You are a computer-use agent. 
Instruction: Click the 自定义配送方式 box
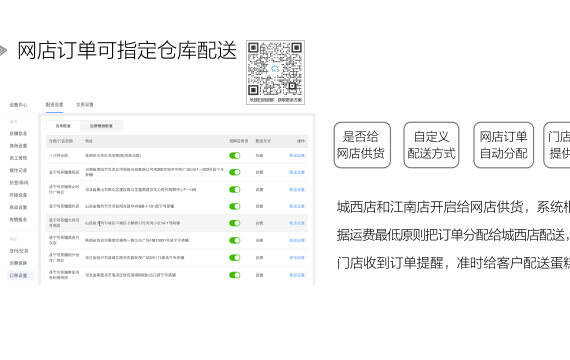431,145
